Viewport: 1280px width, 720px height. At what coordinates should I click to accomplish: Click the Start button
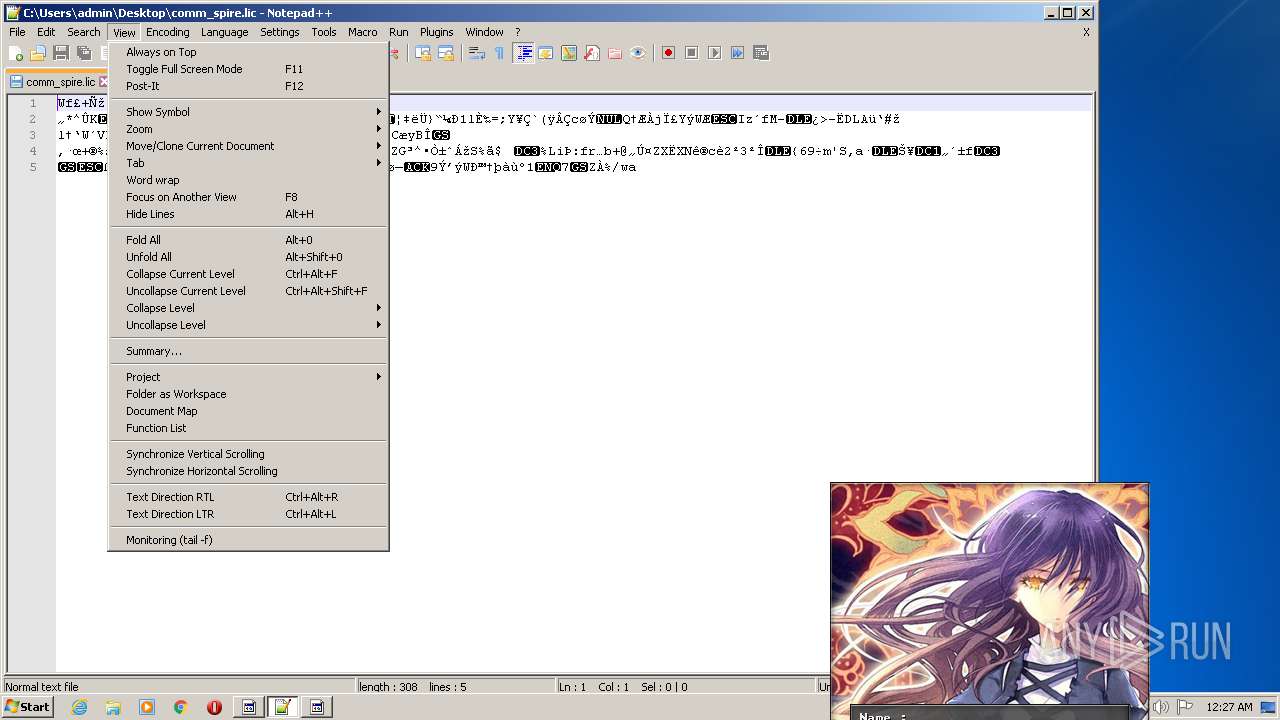point(28,707)
